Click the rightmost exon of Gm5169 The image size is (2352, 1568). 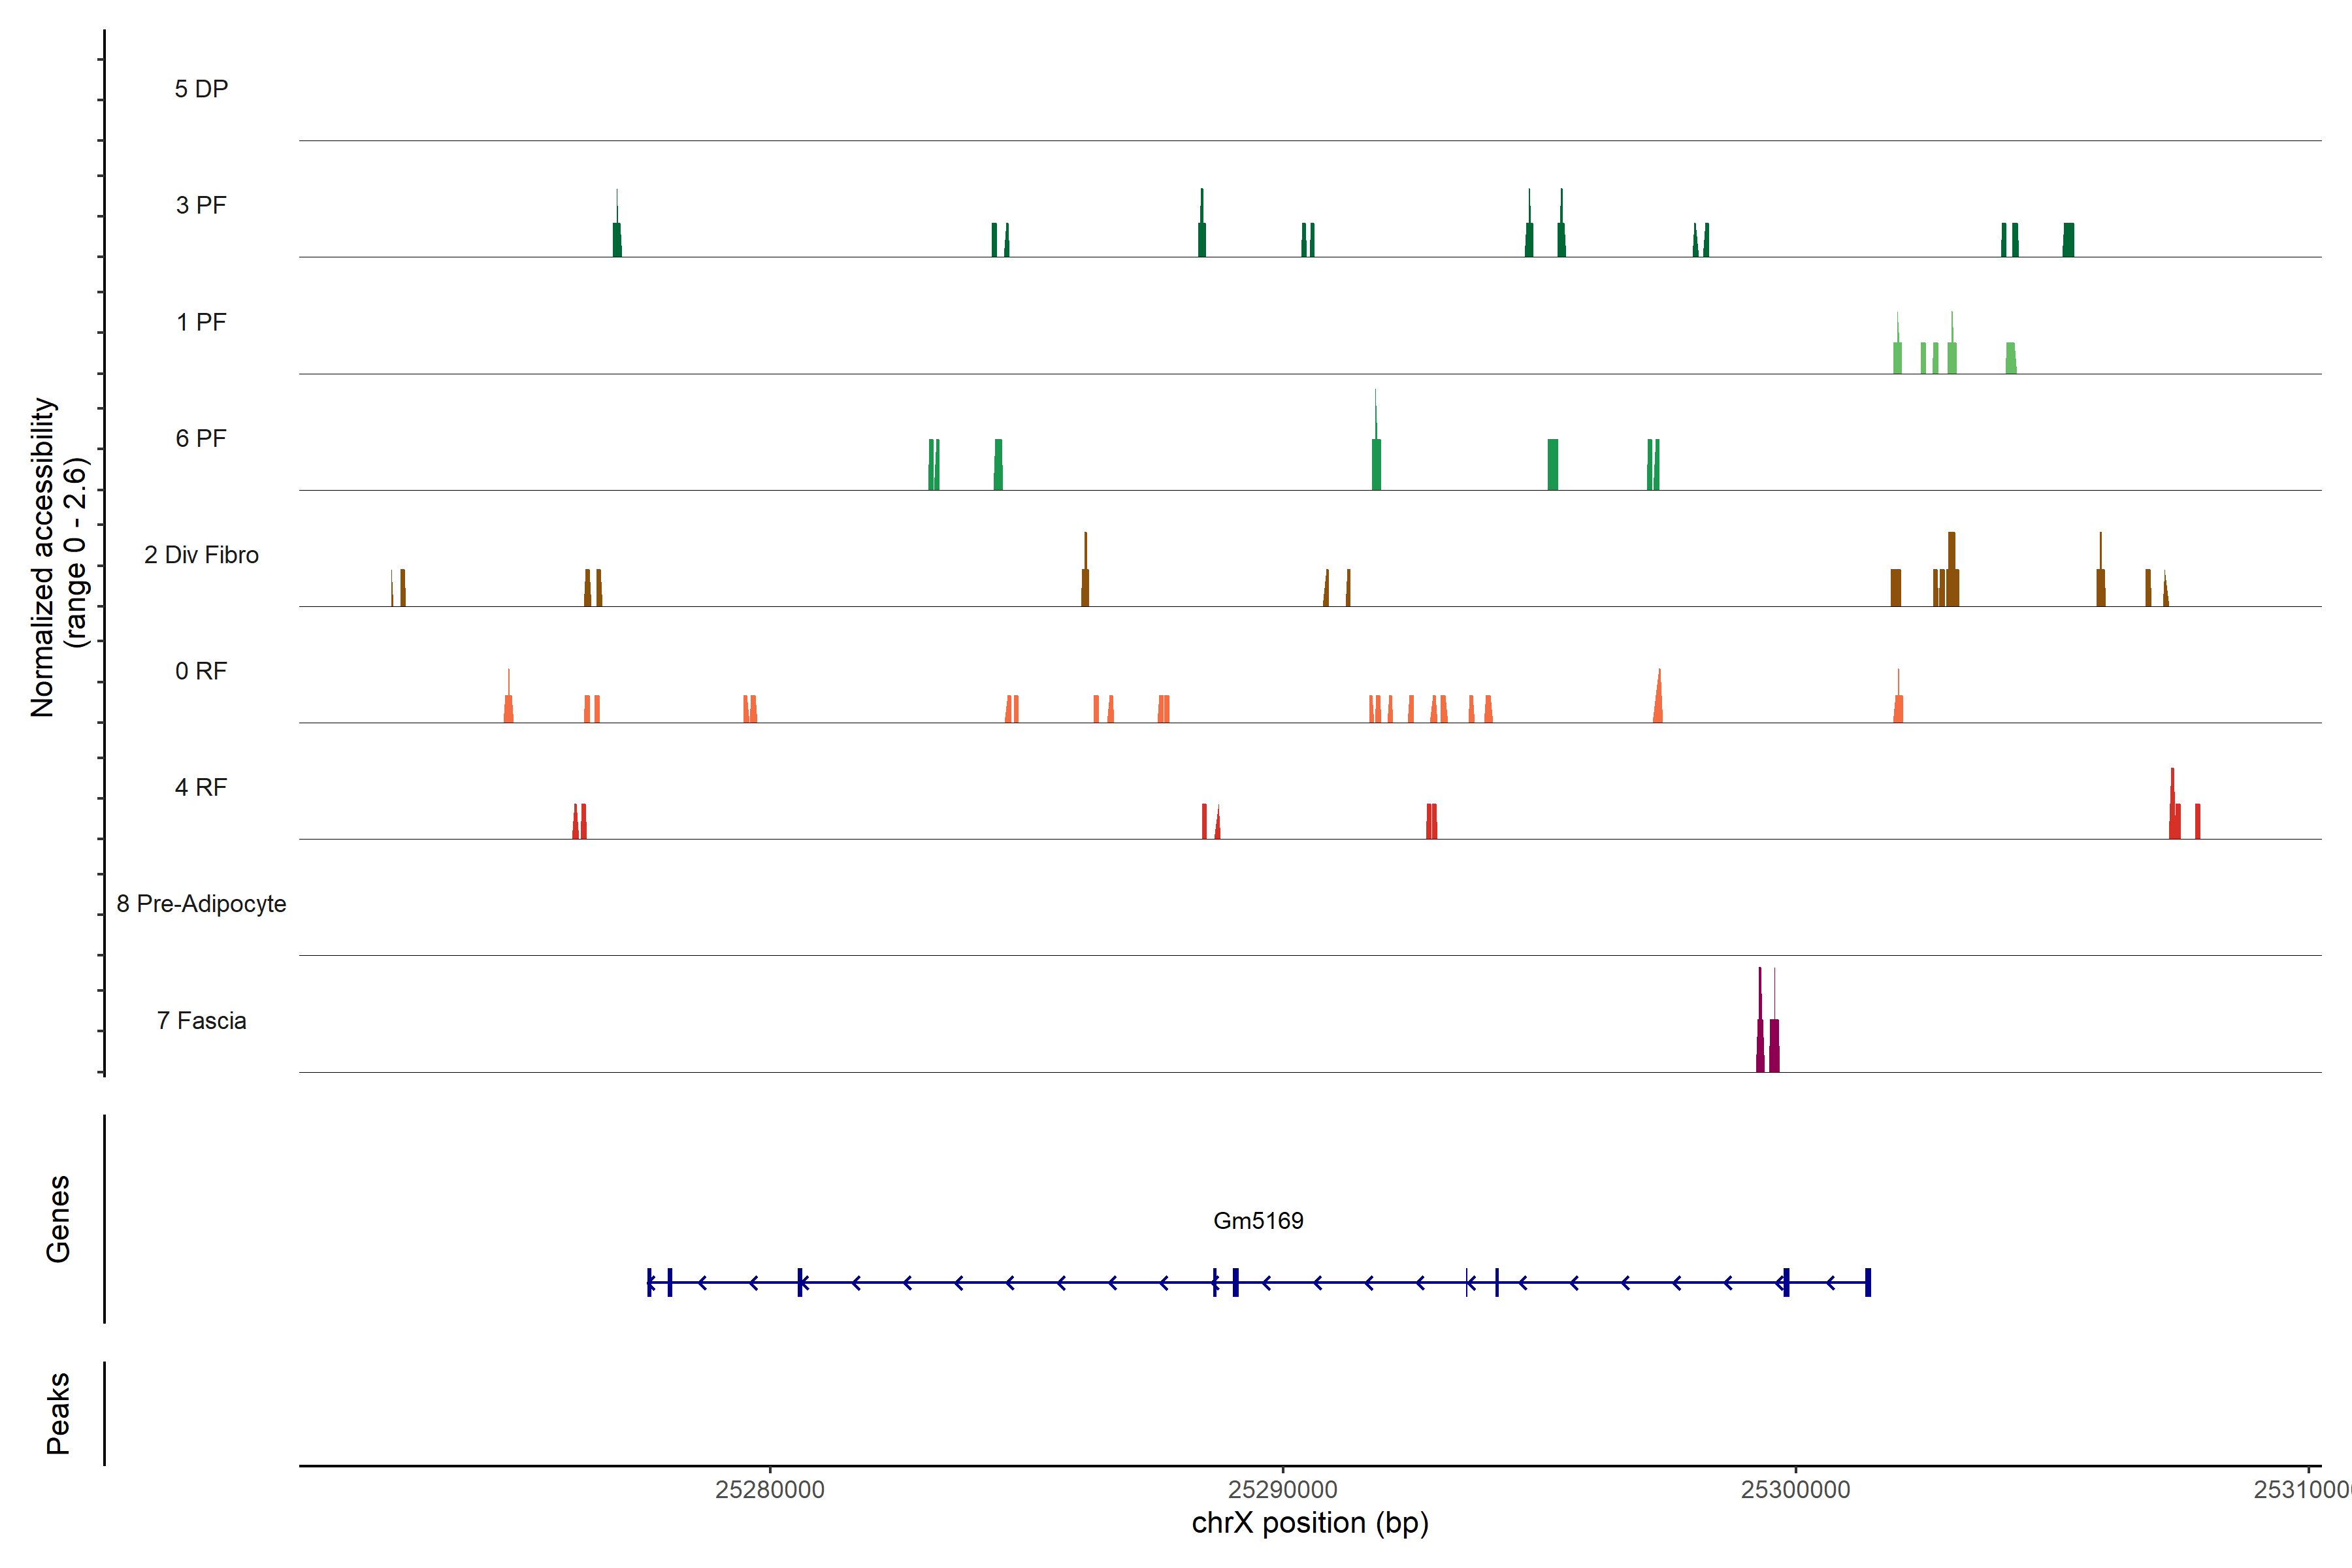[x=1867, y=1282]
